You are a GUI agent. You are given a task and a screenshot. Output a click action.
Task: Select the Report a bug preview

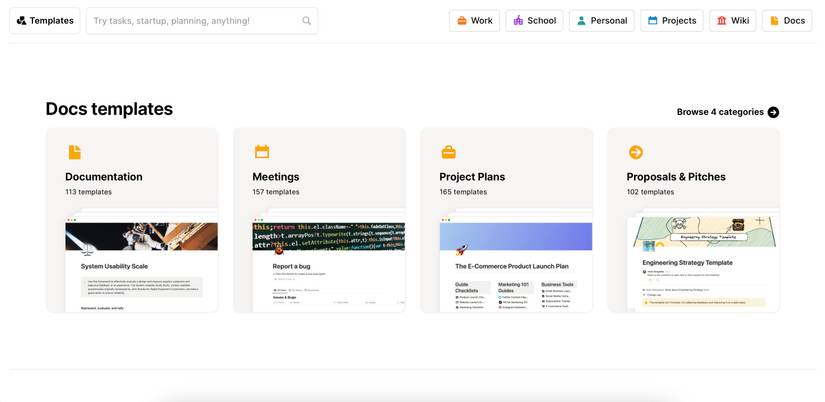click(x=329, y=267)
